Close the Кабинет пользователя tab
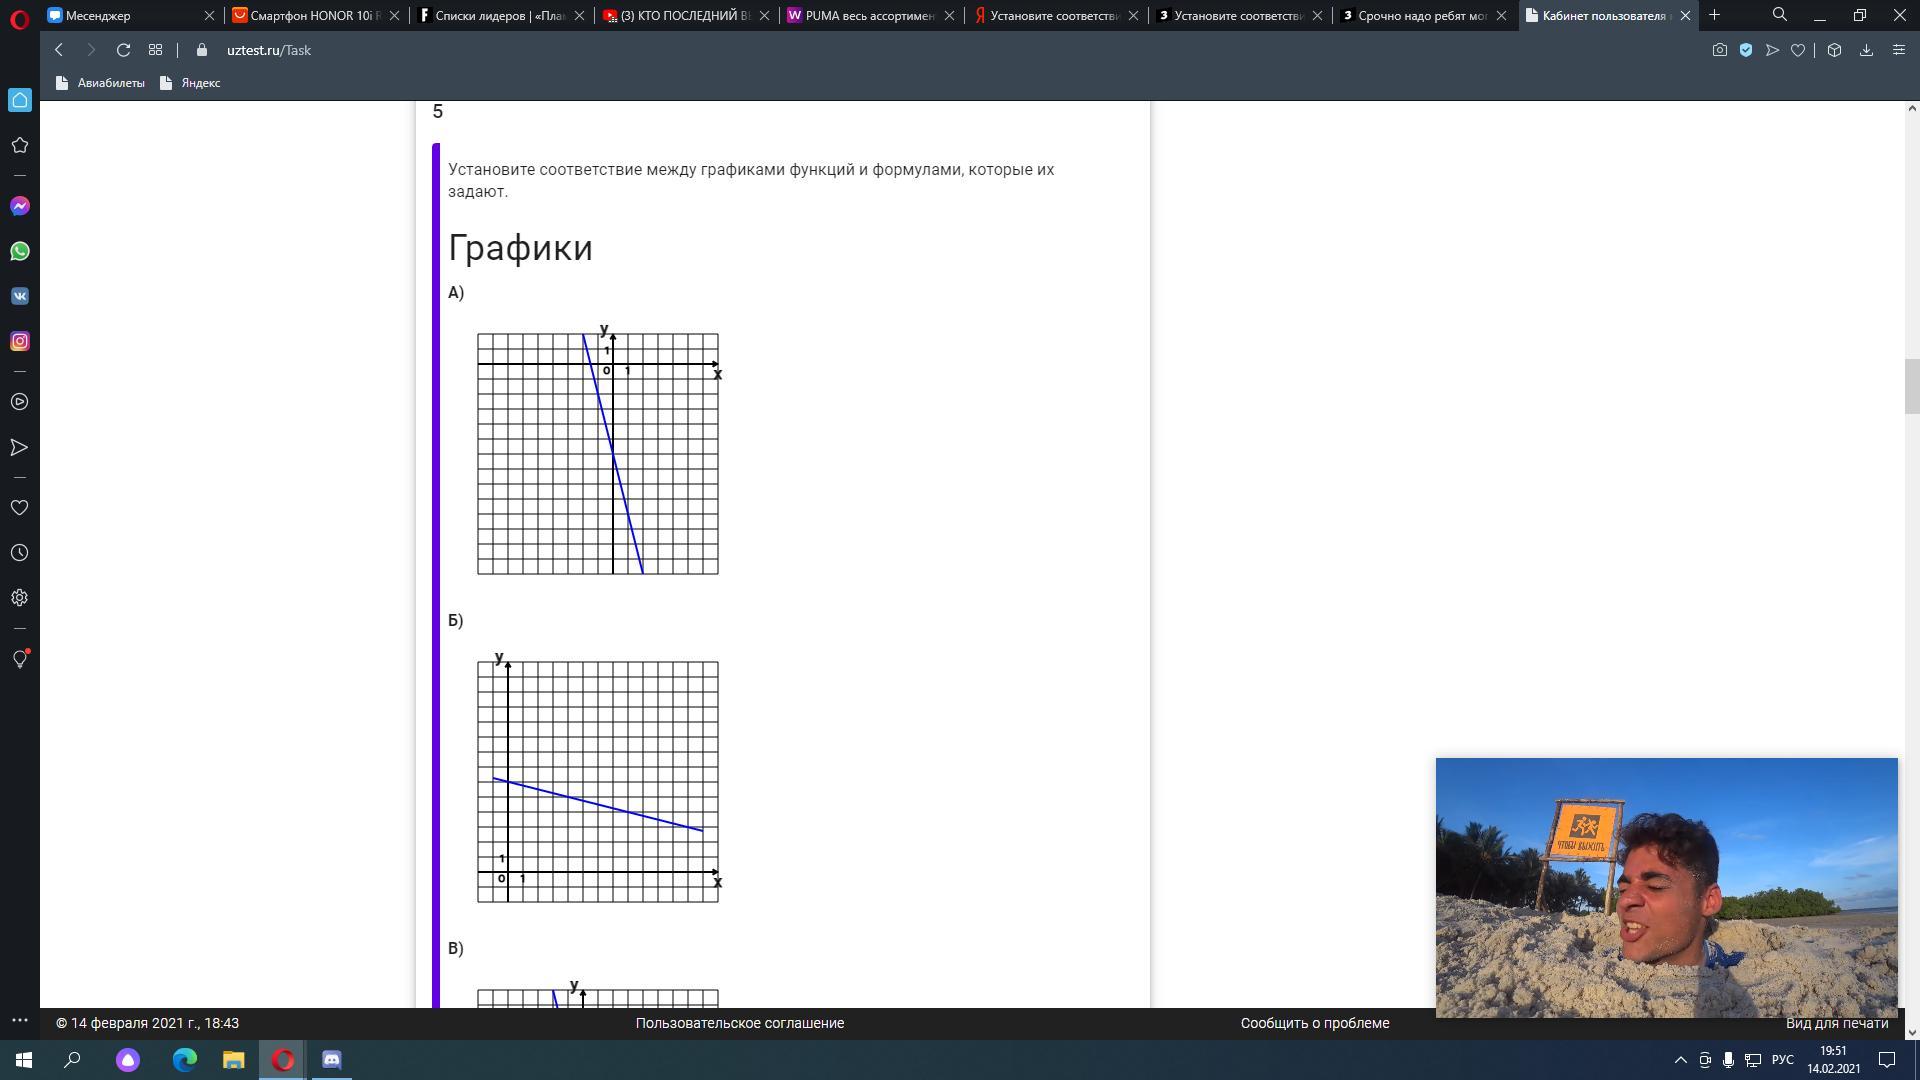 [1685, 16]
